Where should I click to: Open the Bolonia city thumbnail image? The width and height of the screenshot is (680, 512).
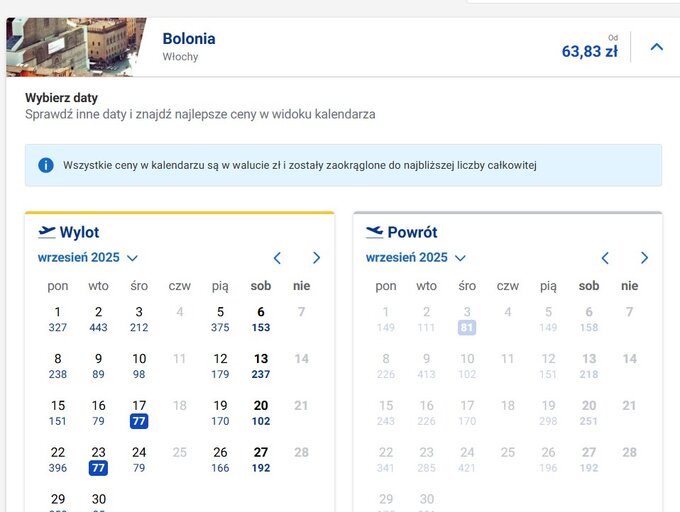pos(76,47)
